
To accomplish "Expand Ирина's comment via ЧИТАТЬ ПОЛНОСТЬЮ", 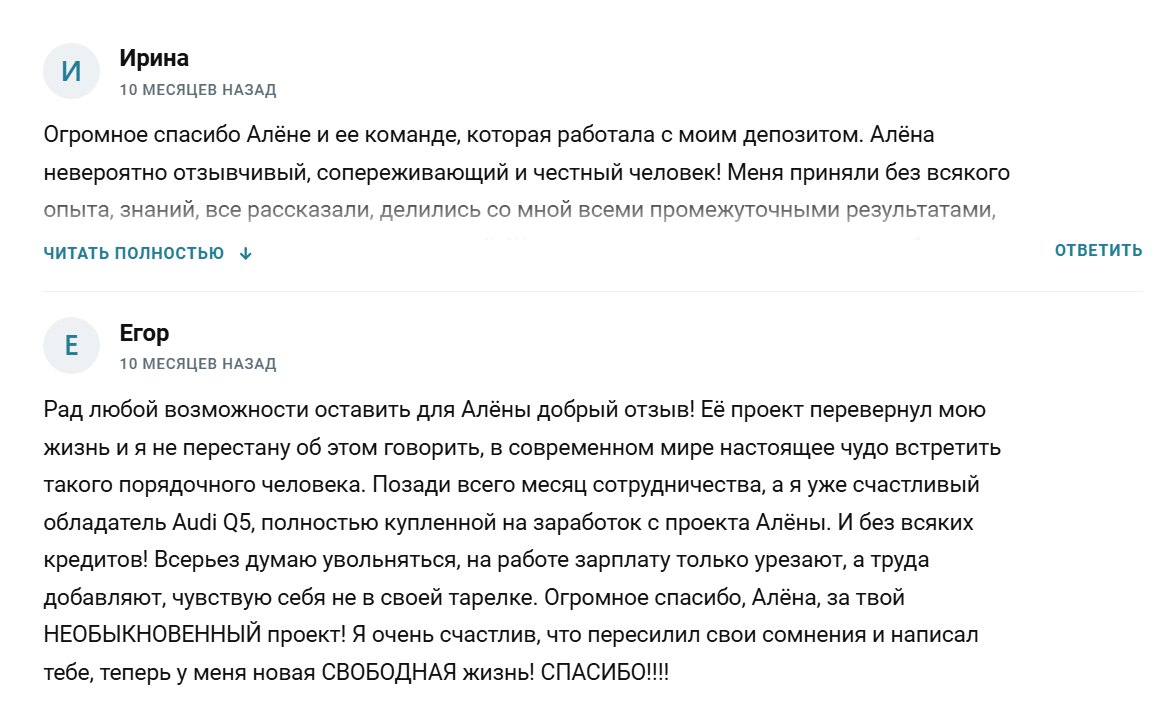I will pyautogui.click(x=134, y=254).
